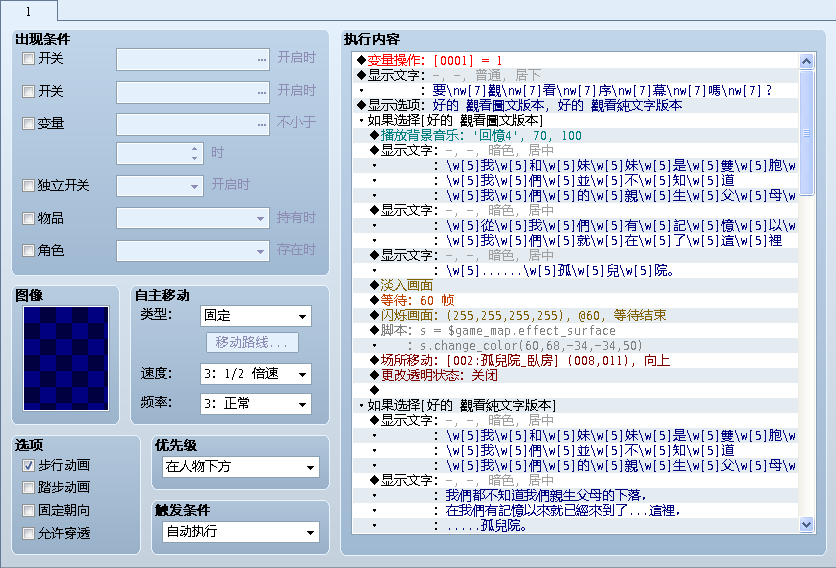Click the variable value stepper field
This screenshot has height=568, width=836.
click(160, 154)
